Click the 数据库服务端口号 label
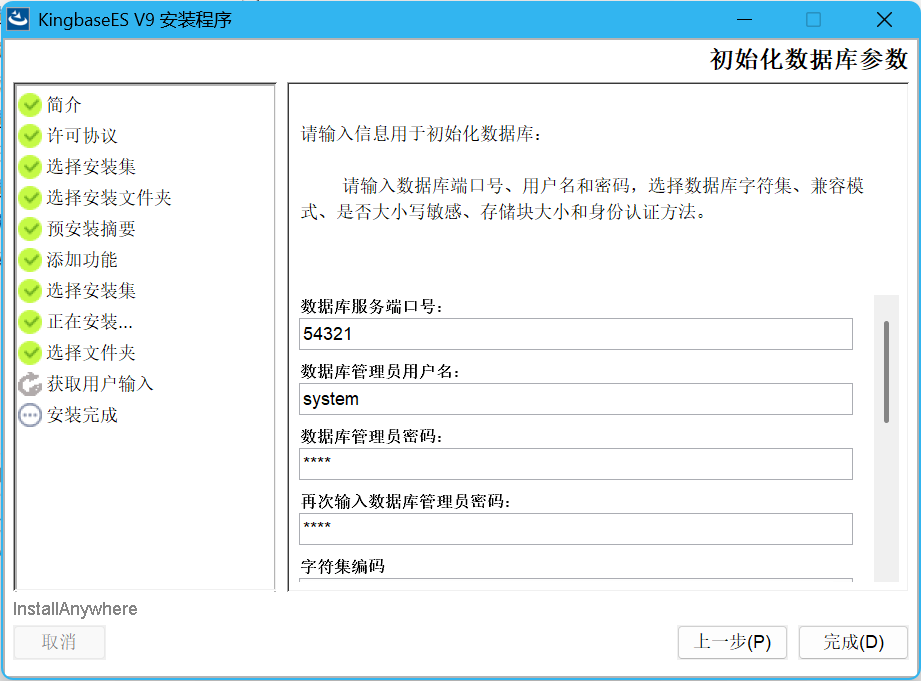 pyautogui.click(x=372, y=307)
